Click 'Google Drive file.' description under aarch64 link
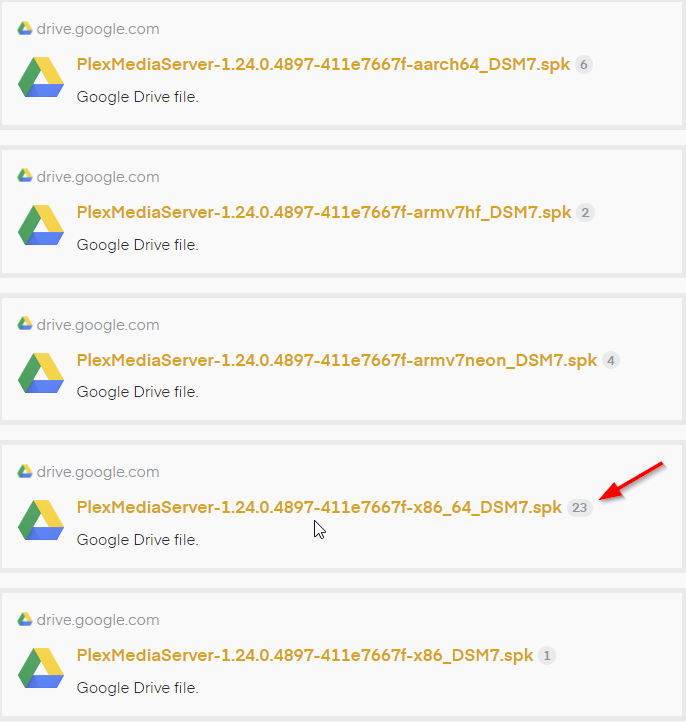Screen dimensions: 686x722 click(x=138, y=97)
